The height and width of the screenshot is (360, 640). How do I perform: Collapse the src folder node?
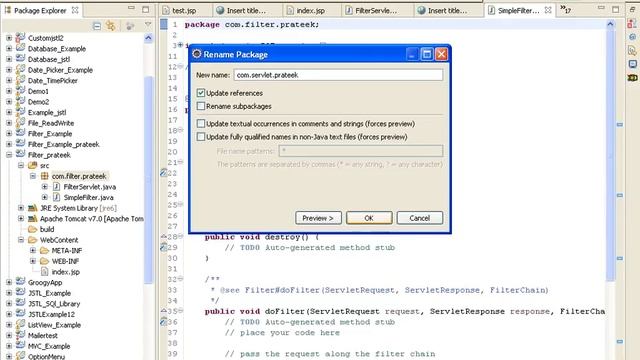click(x=21, y=165)
